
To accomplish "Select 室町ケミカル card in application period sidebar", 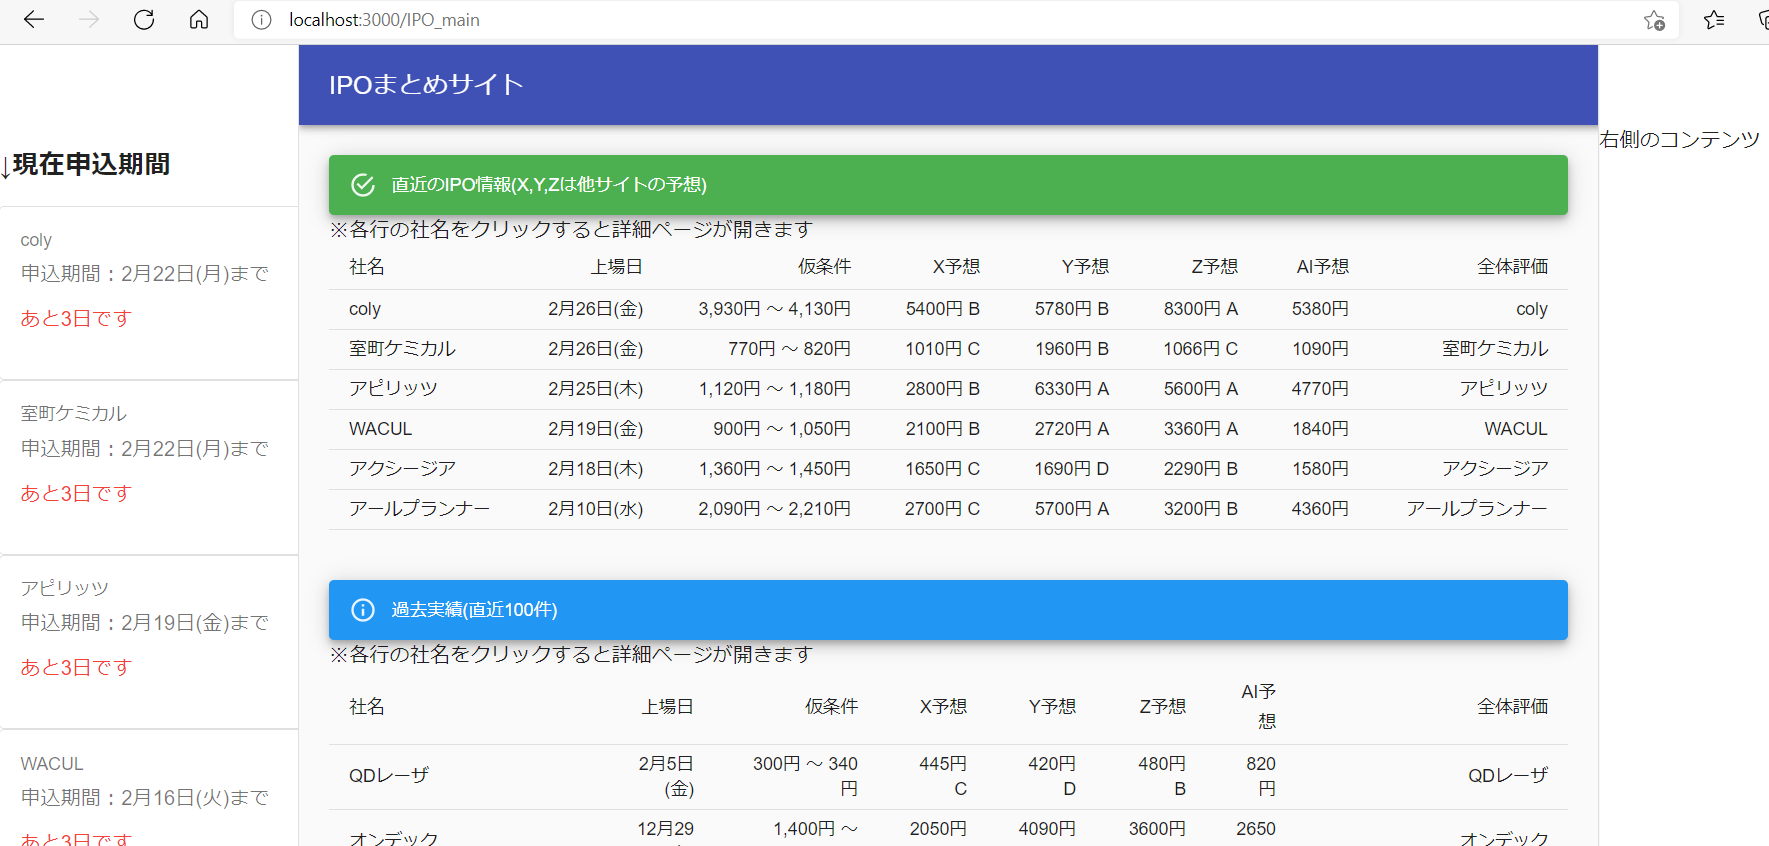I will coord(148,455).
